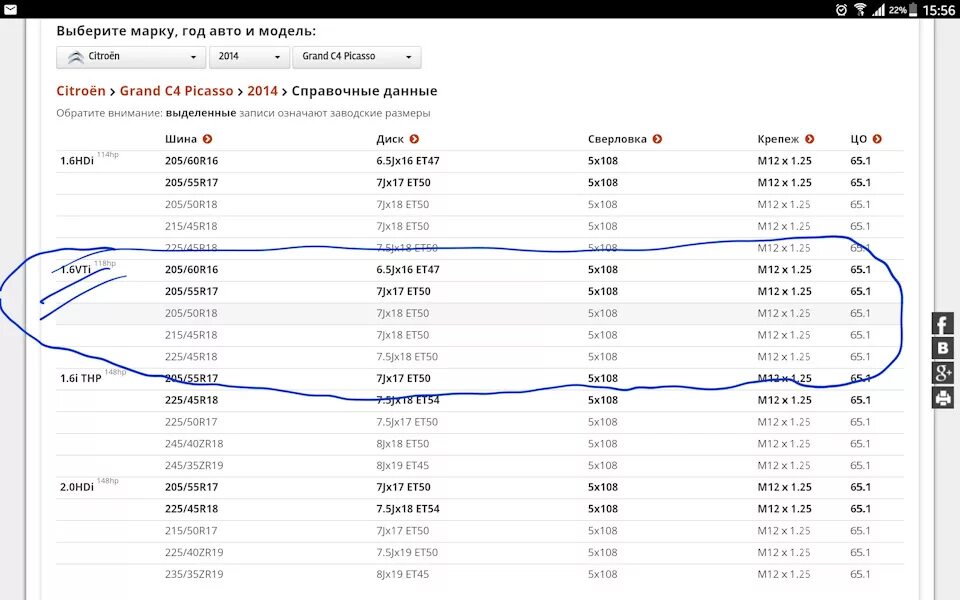960x600 pixels.
Task: Click the arrow icon next to ЦО
Action: point(877,139)
